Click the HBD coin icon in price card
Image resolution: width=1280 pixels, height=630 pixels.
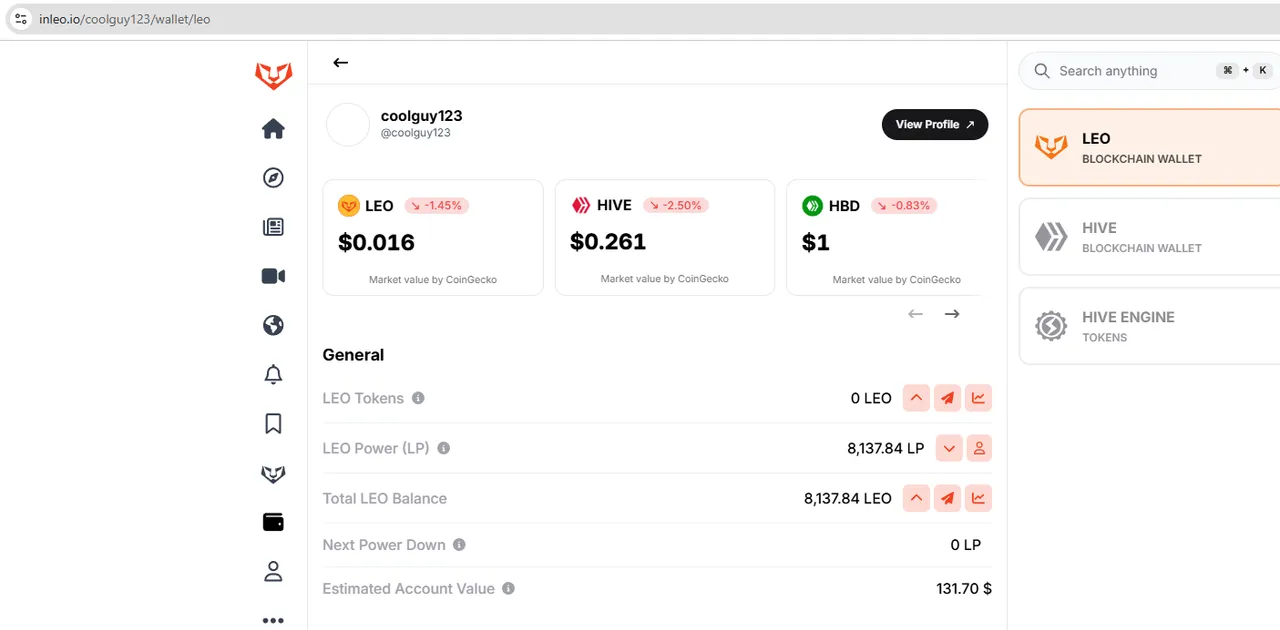[x=813, y=206]
